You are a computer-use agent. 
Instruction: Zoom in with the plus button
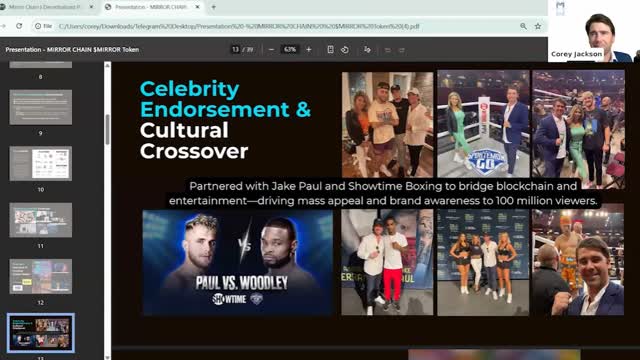tap(309, 49)
